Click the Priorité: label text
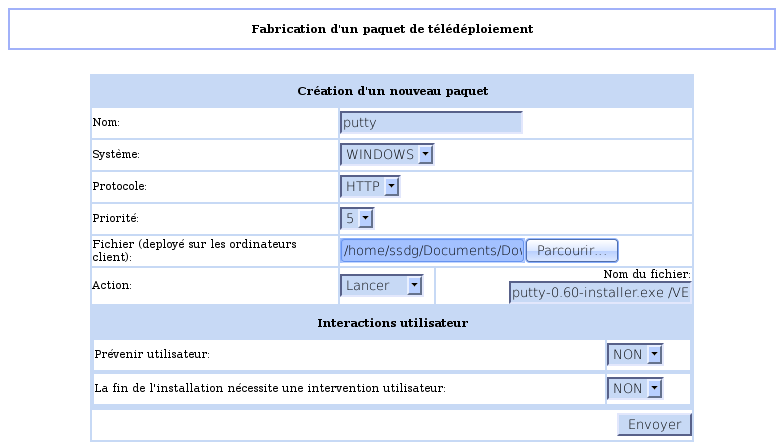 point(115,218)
